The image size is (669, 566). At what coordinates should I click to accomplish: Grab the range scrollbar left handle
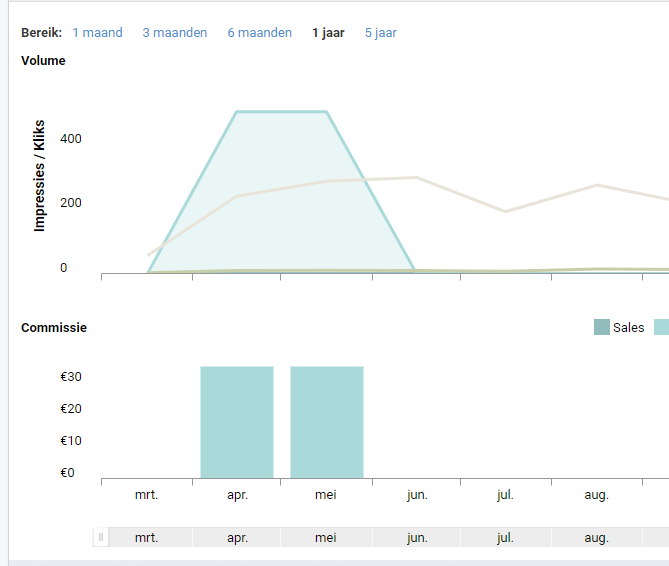click(101, 537)
